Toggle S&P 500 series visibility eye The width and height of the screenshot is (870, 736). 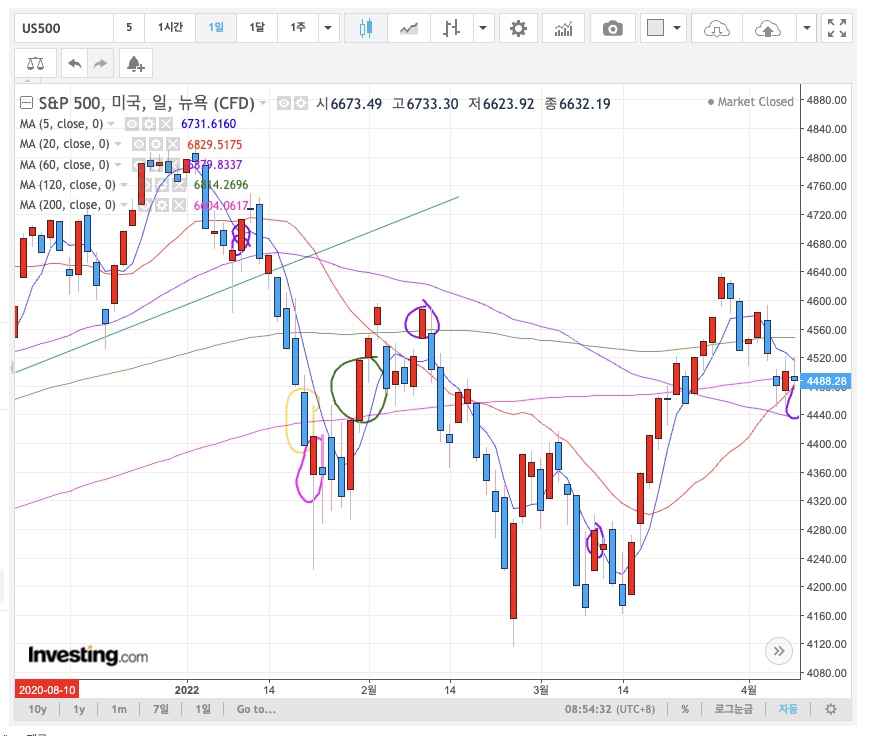tap(284, 103)
